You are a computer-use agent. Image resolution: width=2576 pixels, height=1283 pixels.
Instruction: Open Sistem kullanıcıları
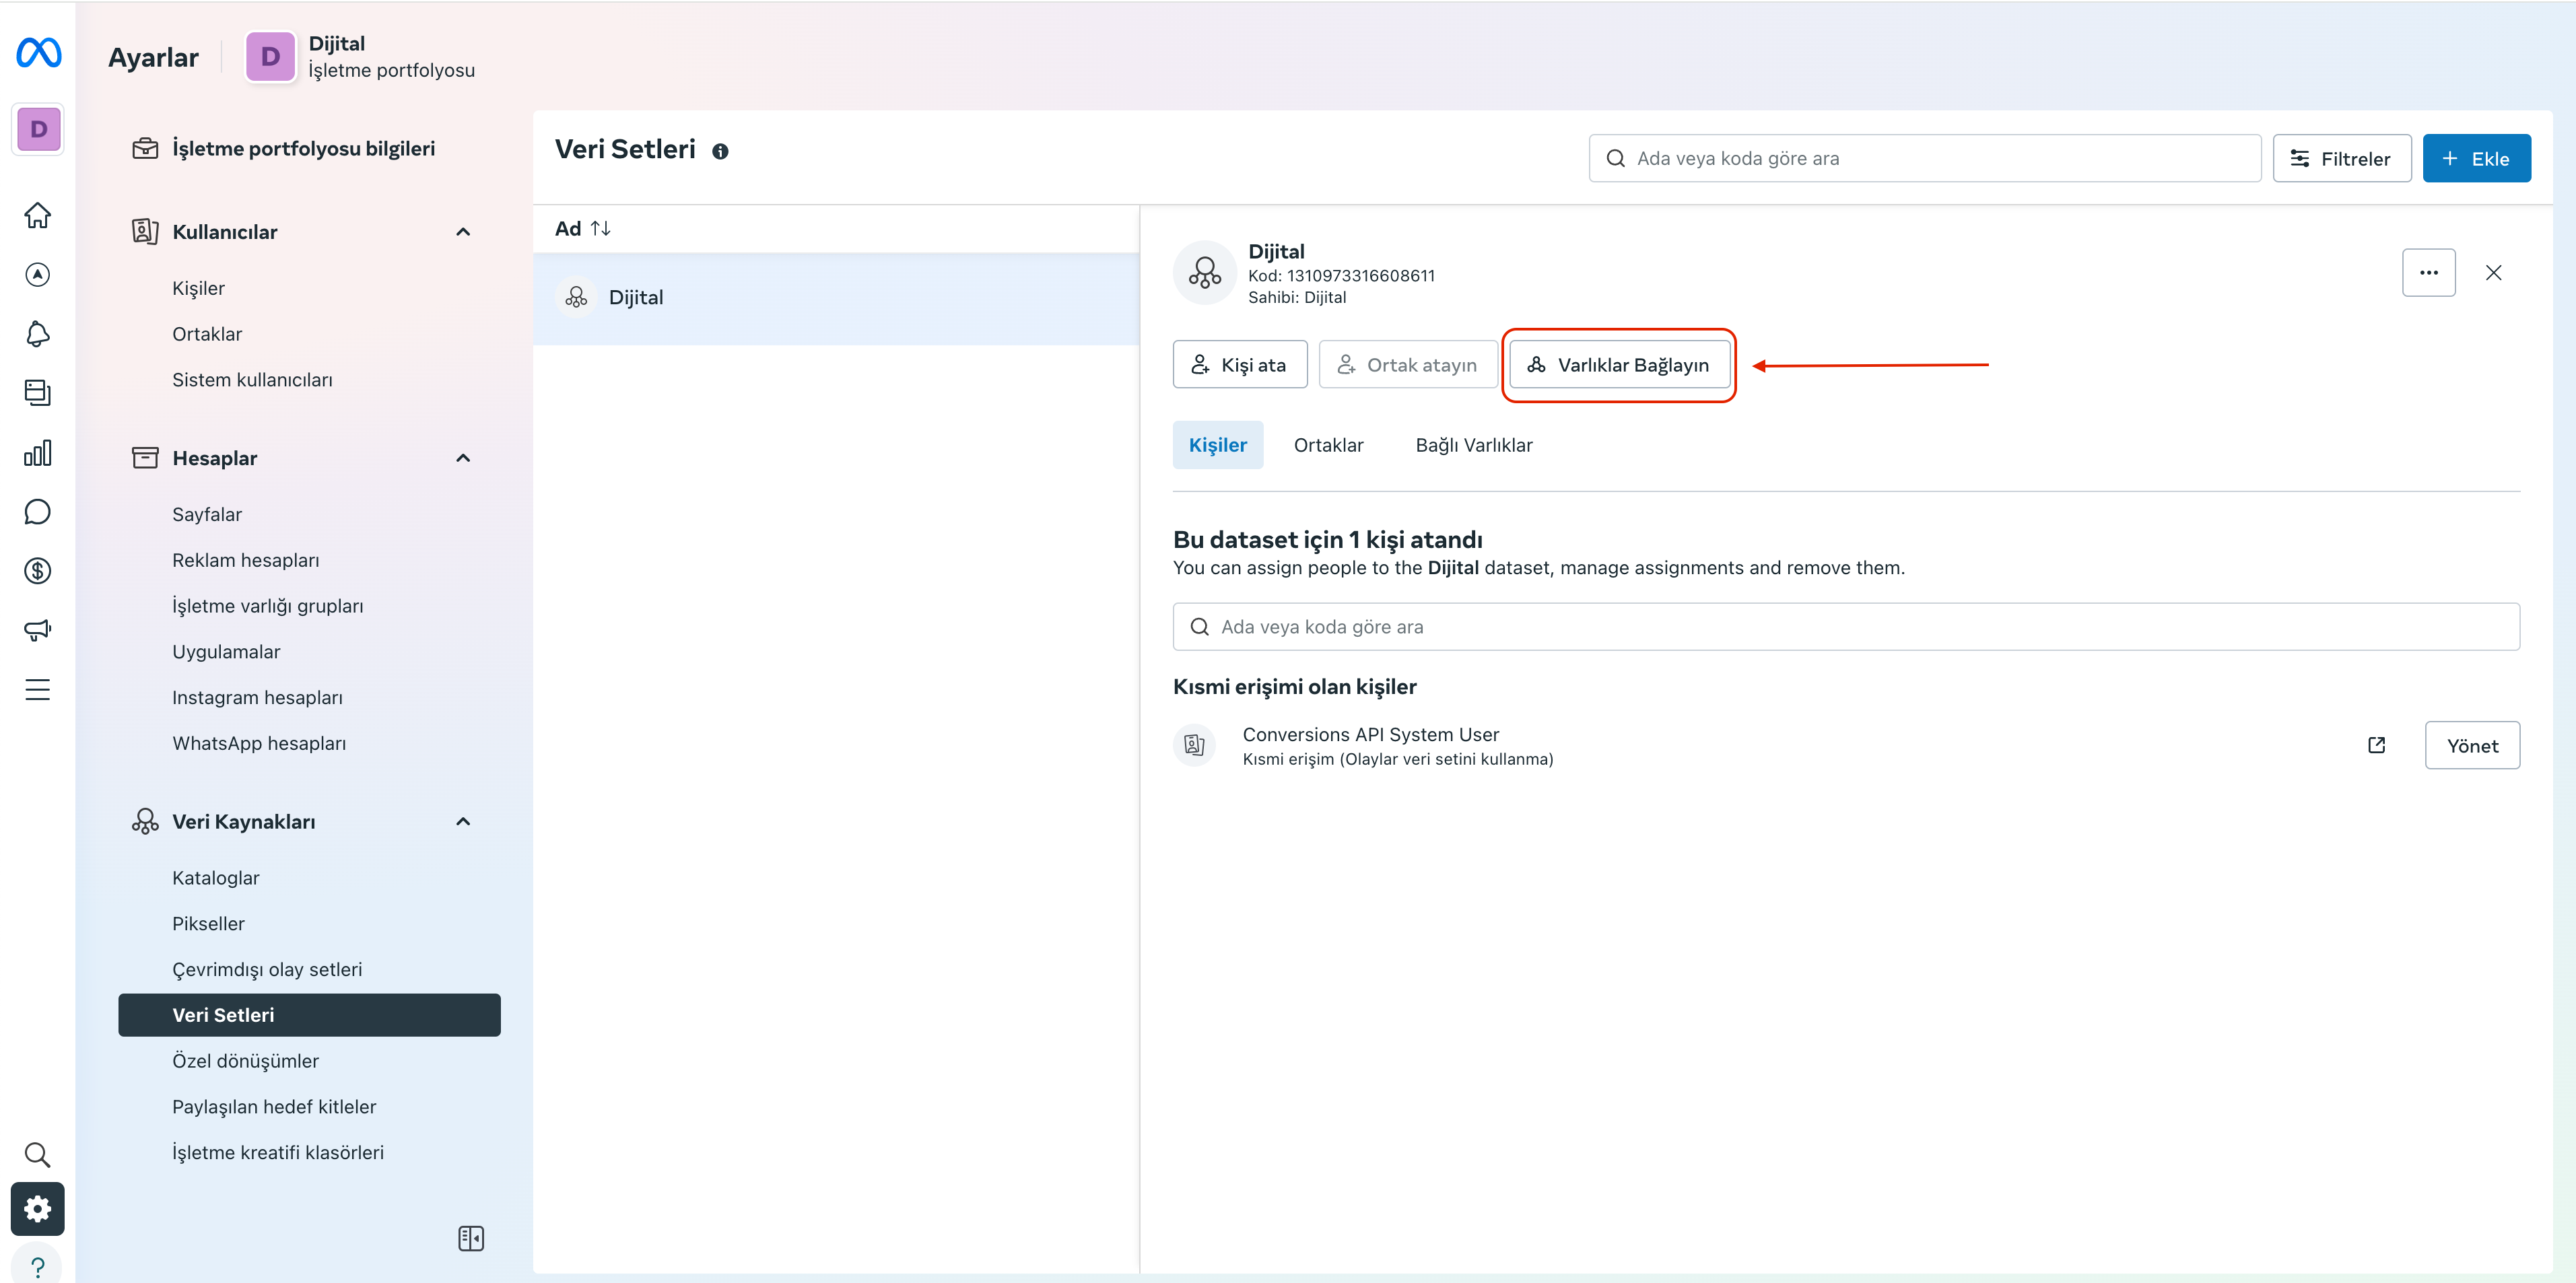click(x=252, y=380)
